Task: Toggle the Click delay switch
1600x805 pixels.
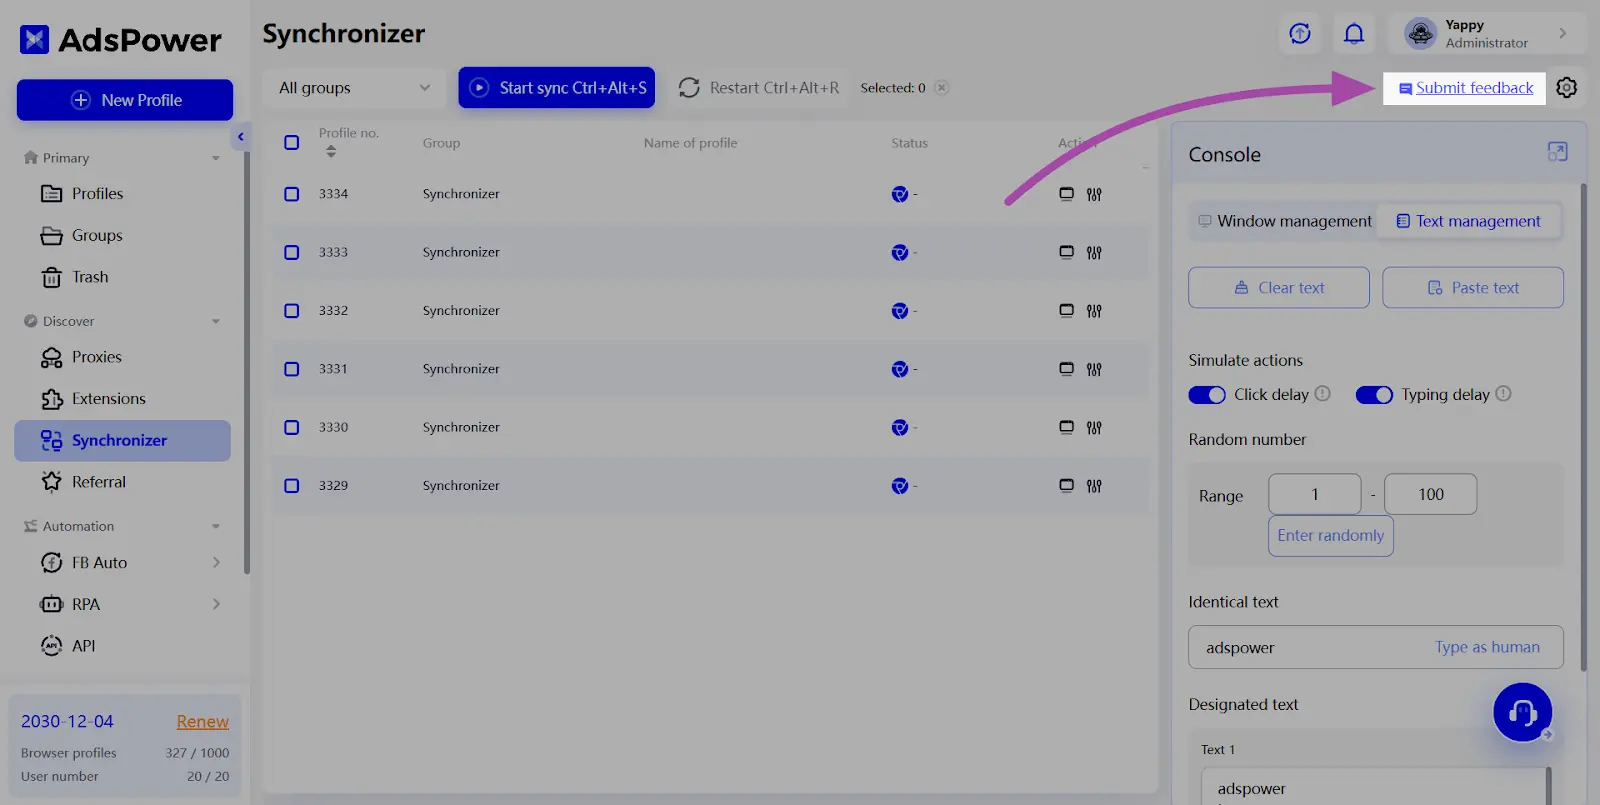Action: coord(1206,395)
